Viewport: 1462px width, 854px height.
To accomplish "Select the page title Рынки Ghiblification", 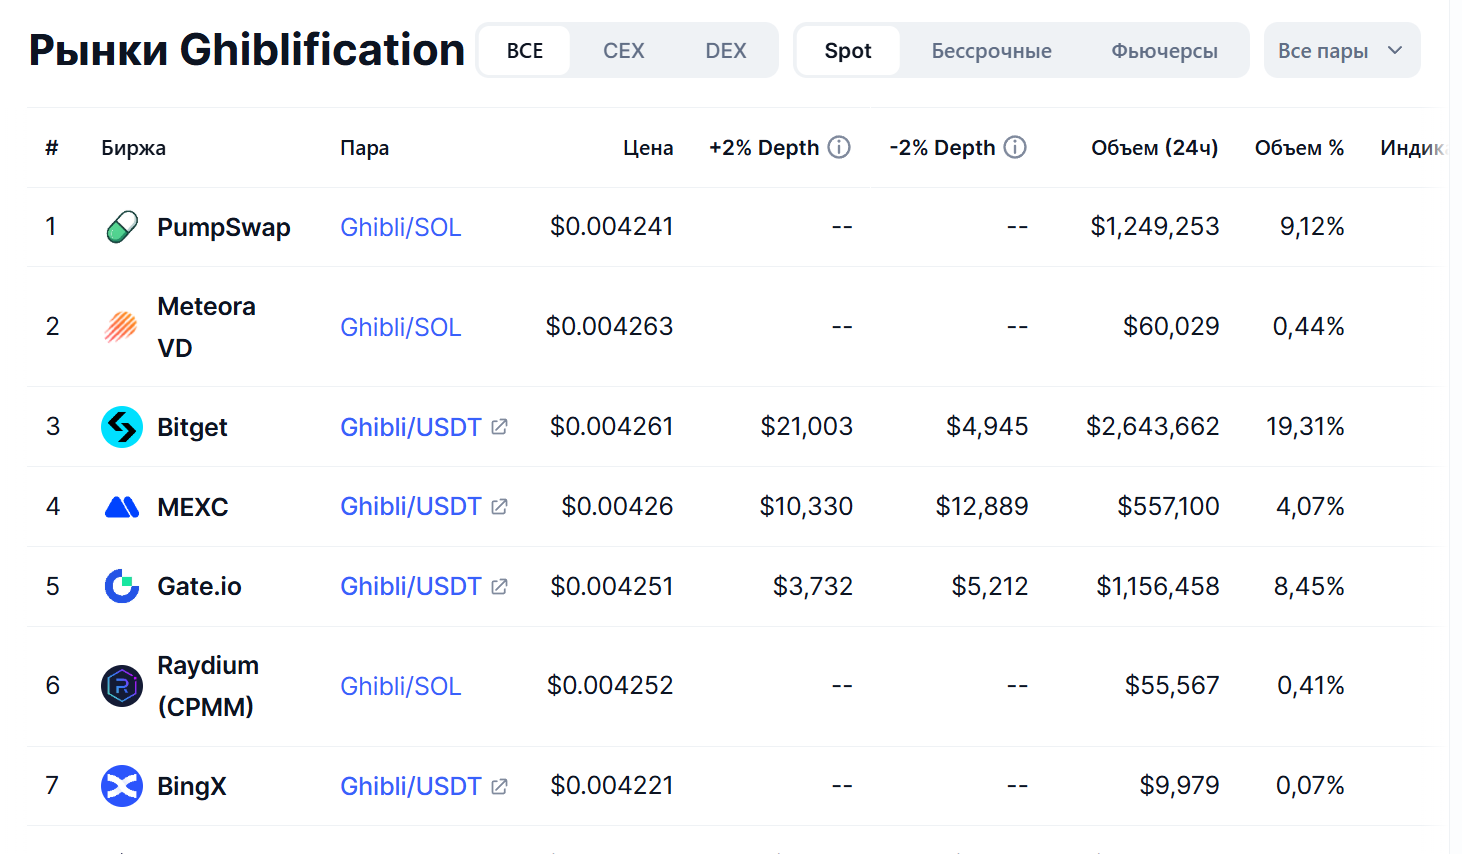I will pos(247,50).
